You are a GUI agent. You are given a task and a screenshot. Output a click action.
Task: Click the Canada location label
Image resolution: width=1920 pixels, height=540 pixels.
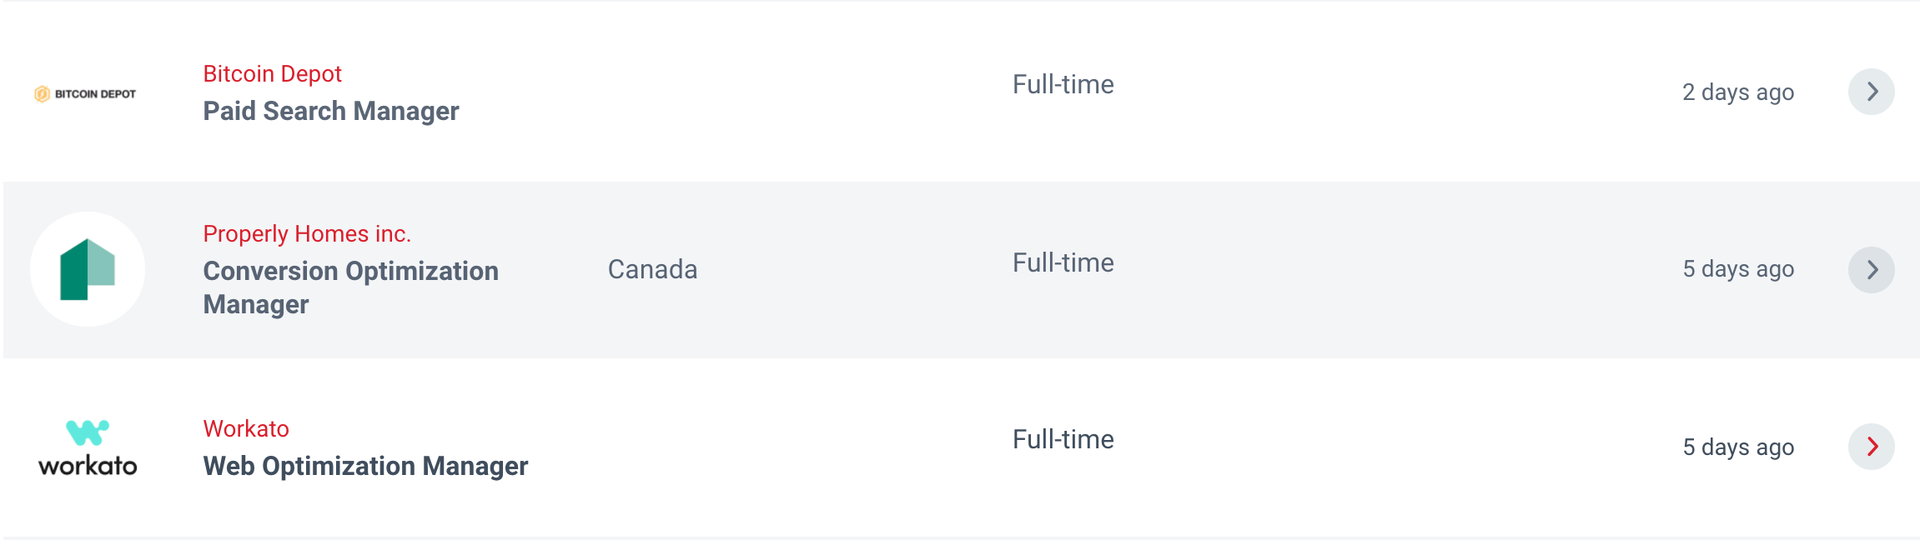click(652, 270)
